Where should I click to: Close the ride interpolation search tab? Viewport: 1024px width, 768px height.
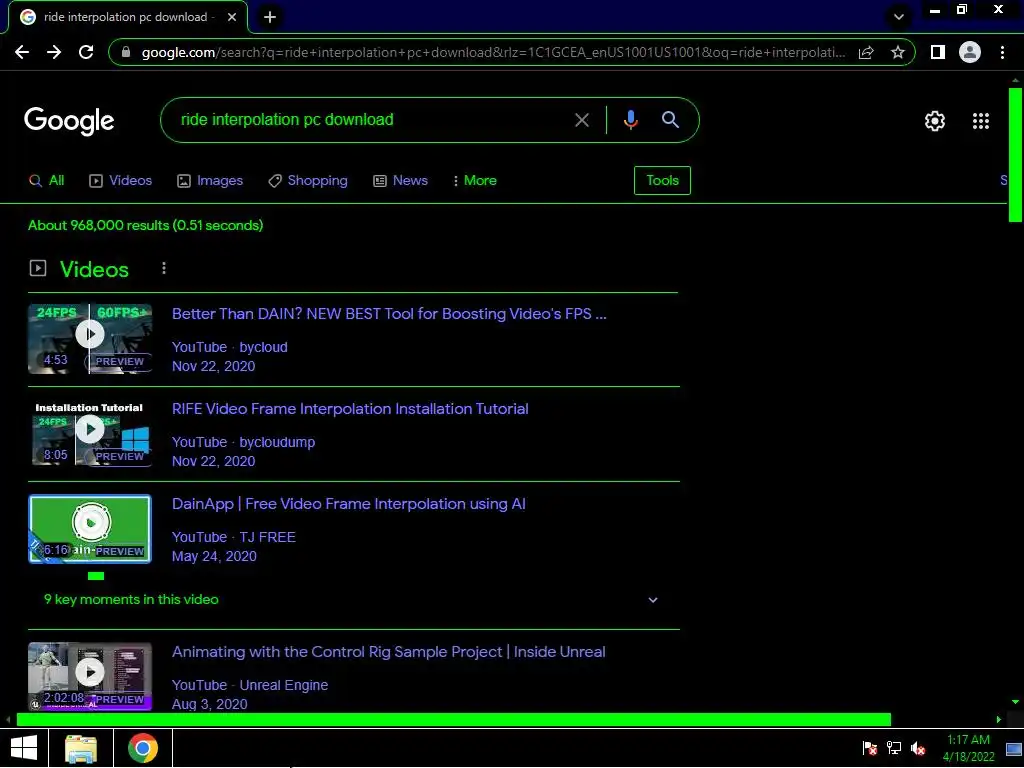coord(232,17)
